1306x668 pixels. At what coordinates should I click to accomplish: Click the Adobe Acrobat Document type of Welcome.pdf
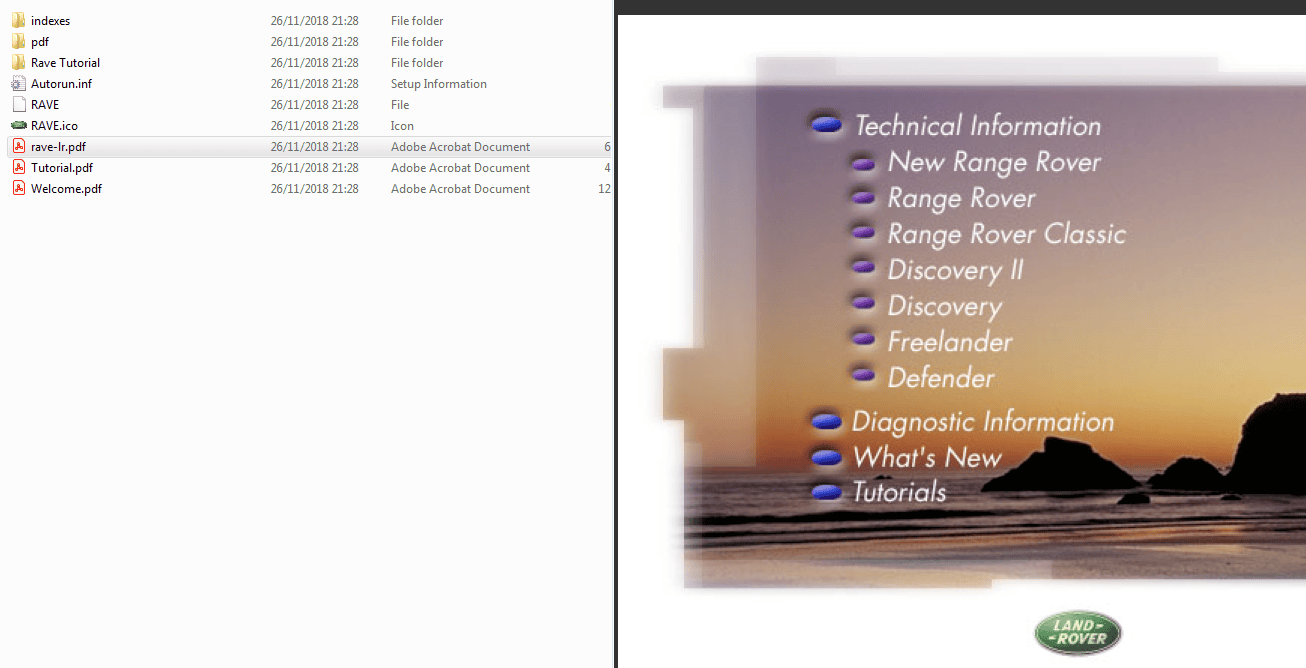(x=461, y=189)
